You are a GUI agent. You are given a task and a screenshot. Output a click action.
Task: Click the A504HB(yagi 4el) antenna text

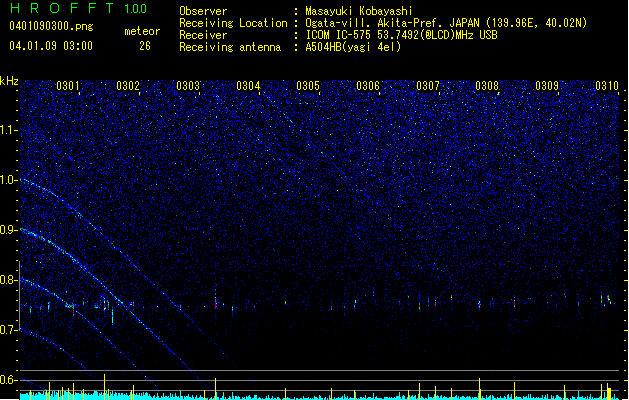[x=353, y=47]
